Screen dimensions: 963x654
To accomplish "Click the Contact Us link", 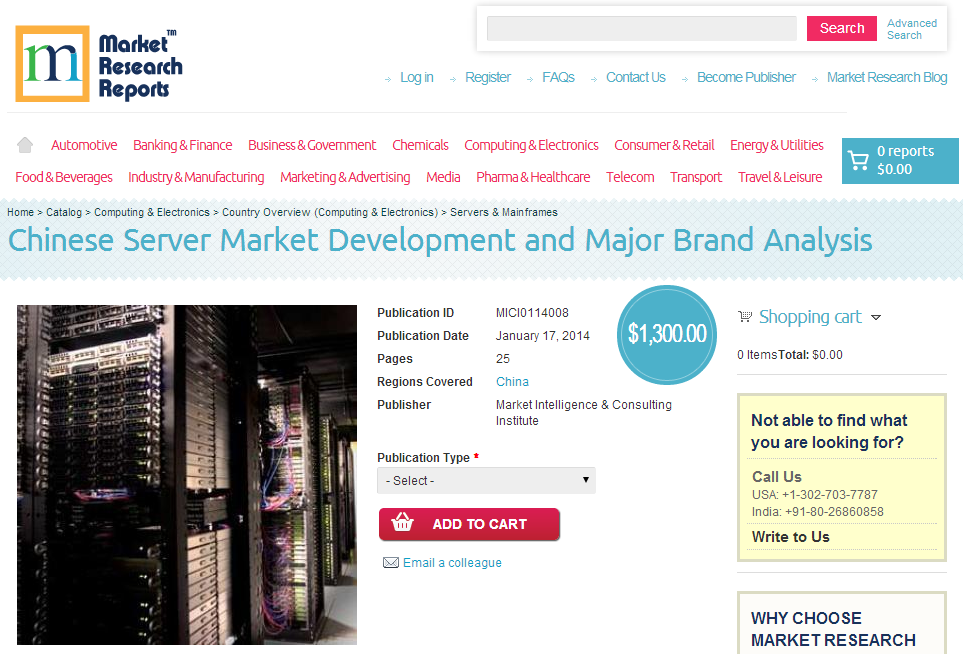I will (x=636, y=77).
